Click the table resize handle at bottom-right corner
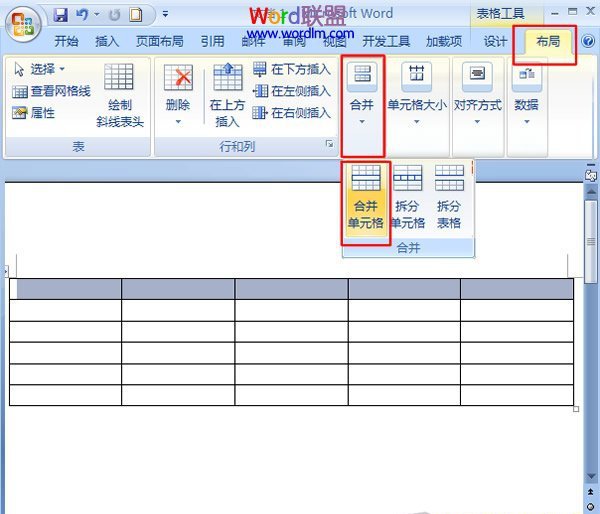The height and width of the screenshot is (514, 600). point(576,409)
